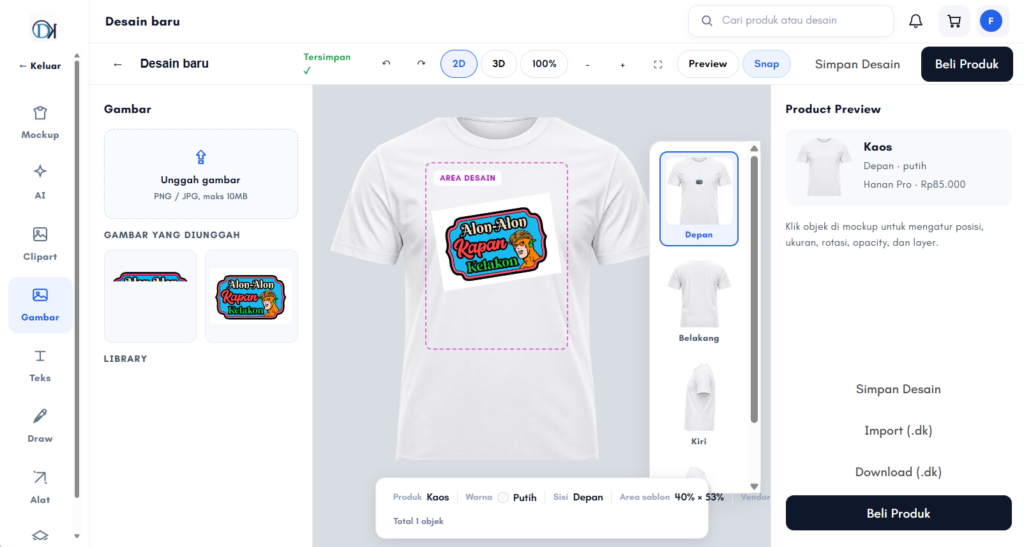Viewport: 1024px width, 547px height.
Task: Click Keluar to exit the editor
Action: [x=40, y=65]
